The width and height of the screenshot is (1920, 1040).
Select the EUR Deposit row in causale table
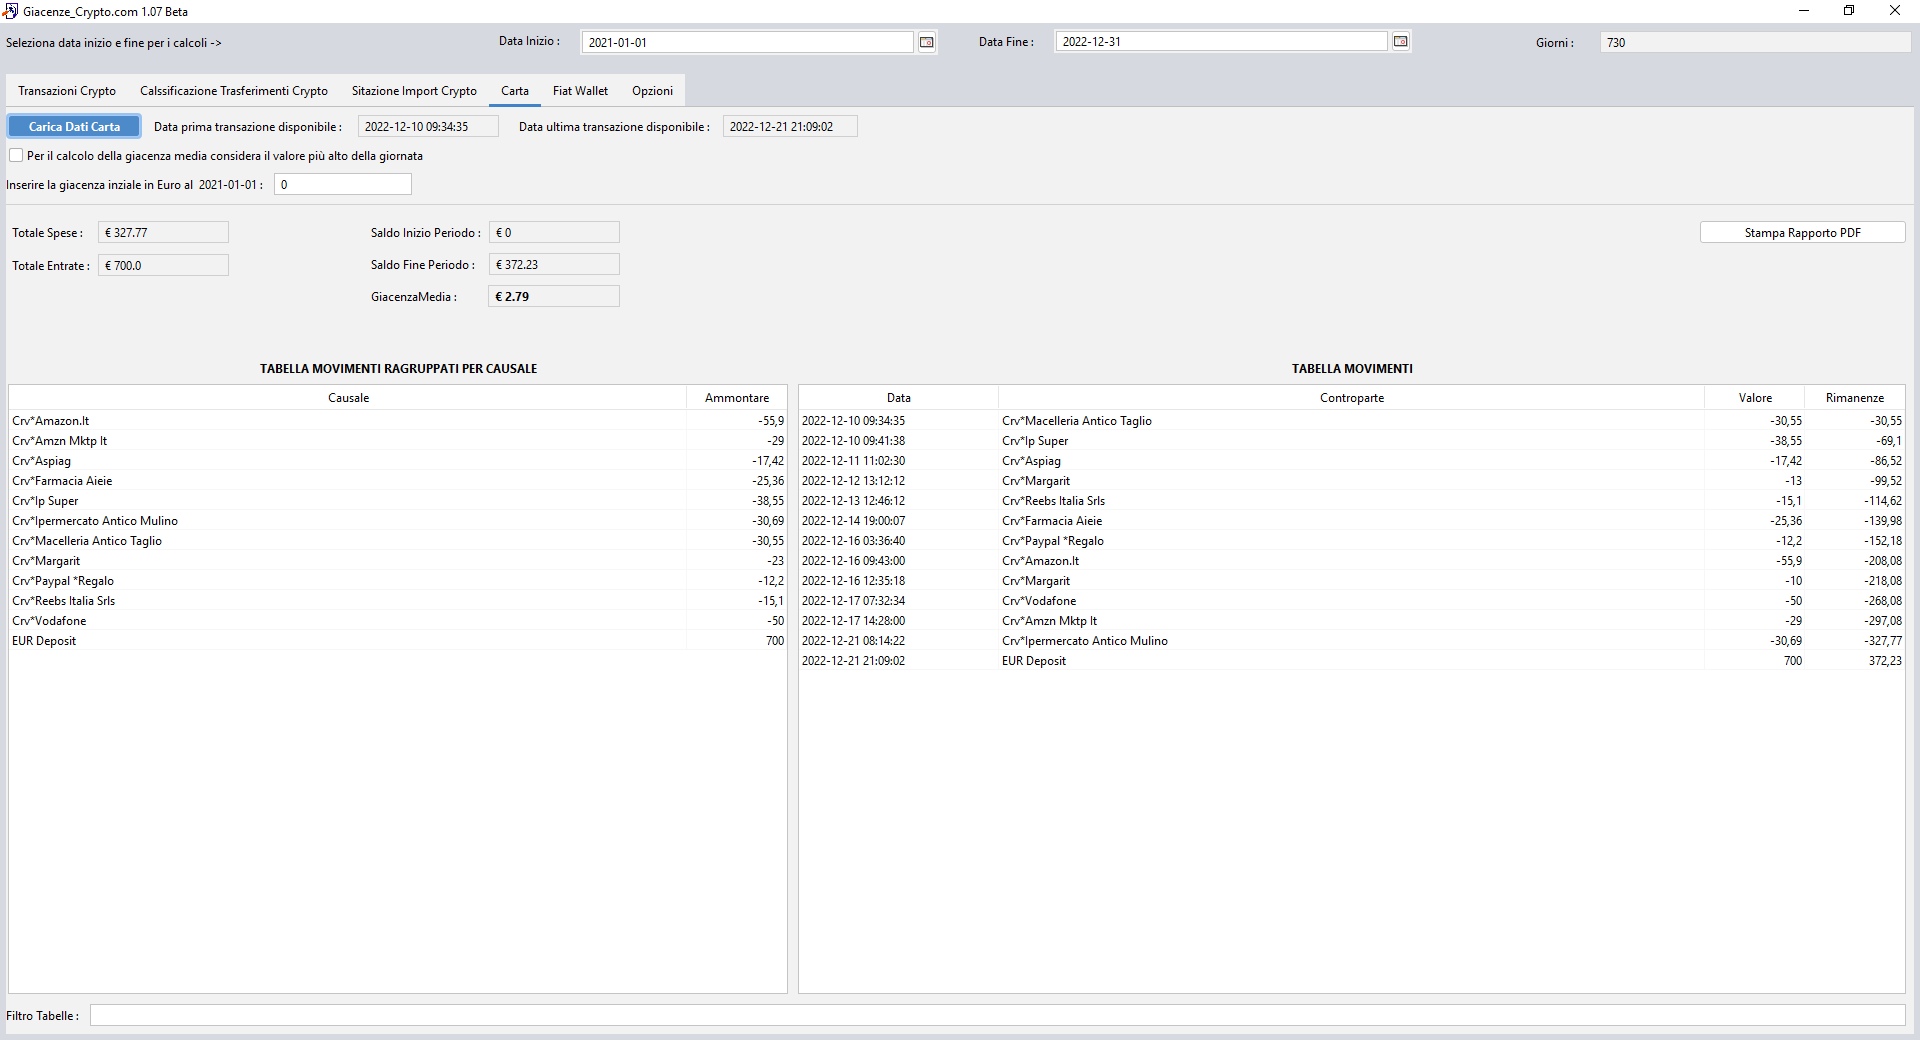[300, 641]
